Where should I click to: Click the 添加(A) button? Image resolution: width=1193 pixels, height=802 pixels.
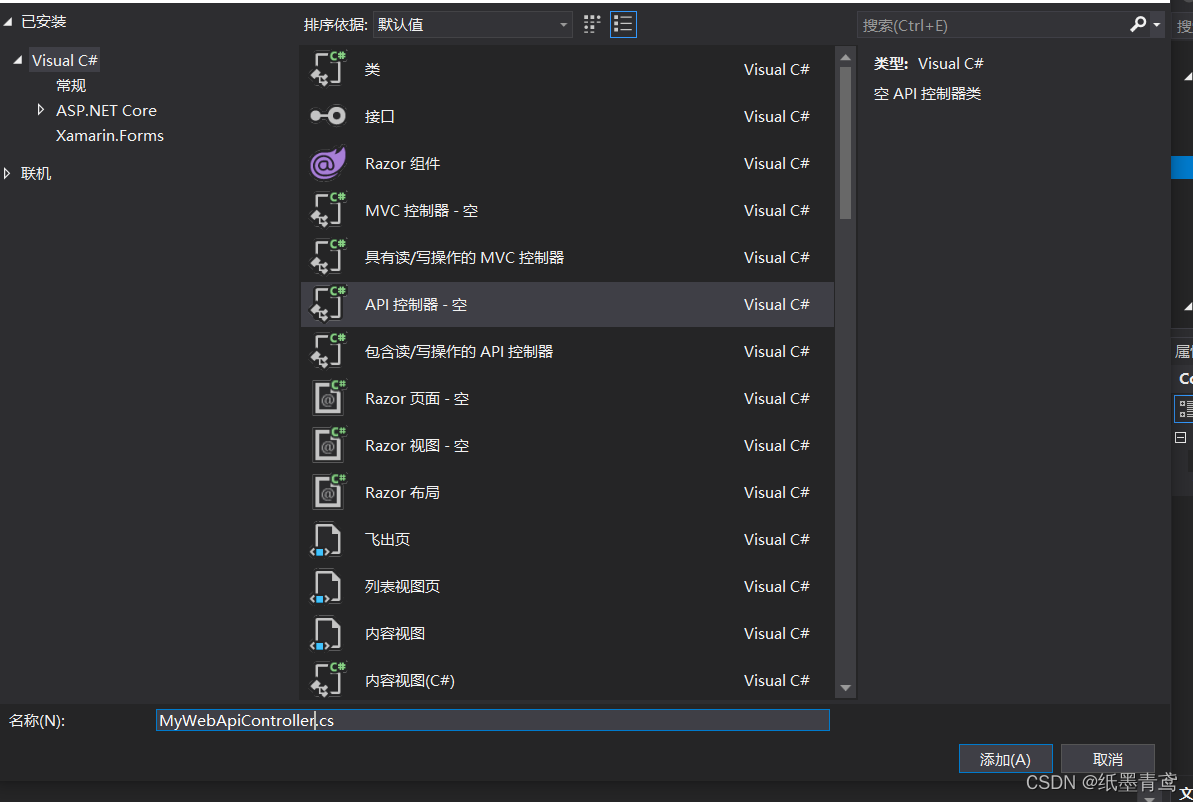click(x=1005, y=759)
